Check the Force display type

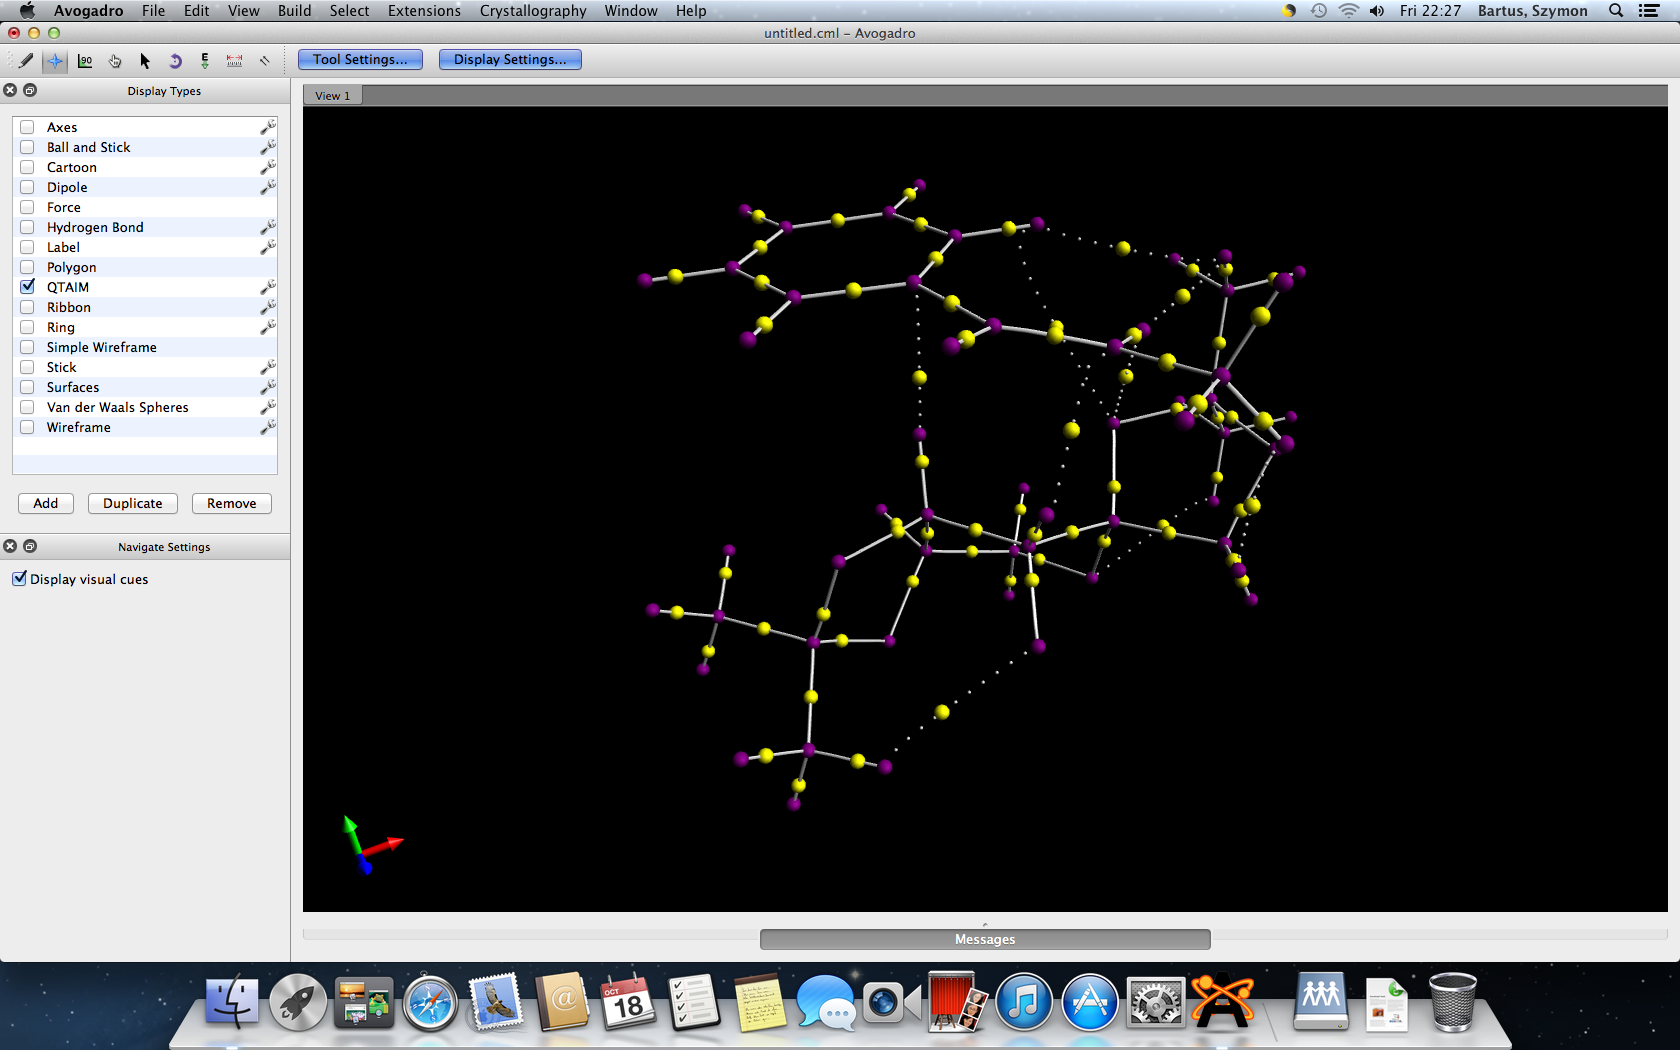(x=27, y=207)
